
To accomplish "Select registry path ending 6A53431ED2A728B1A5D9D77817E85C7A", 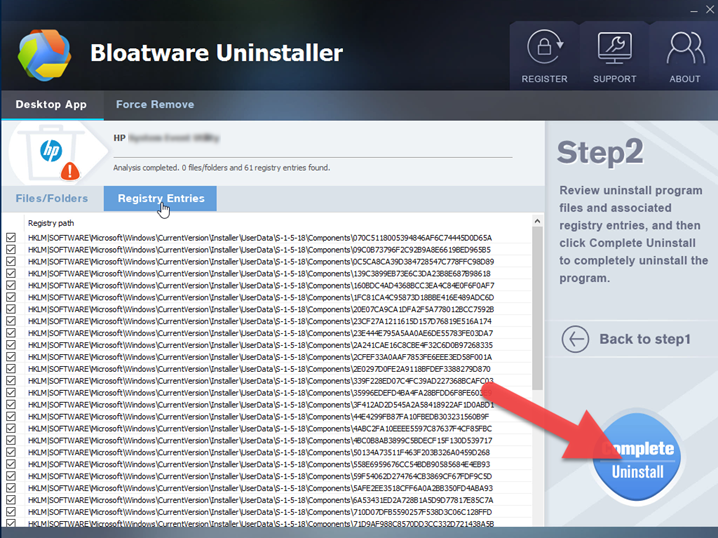I will pos(261,500).
